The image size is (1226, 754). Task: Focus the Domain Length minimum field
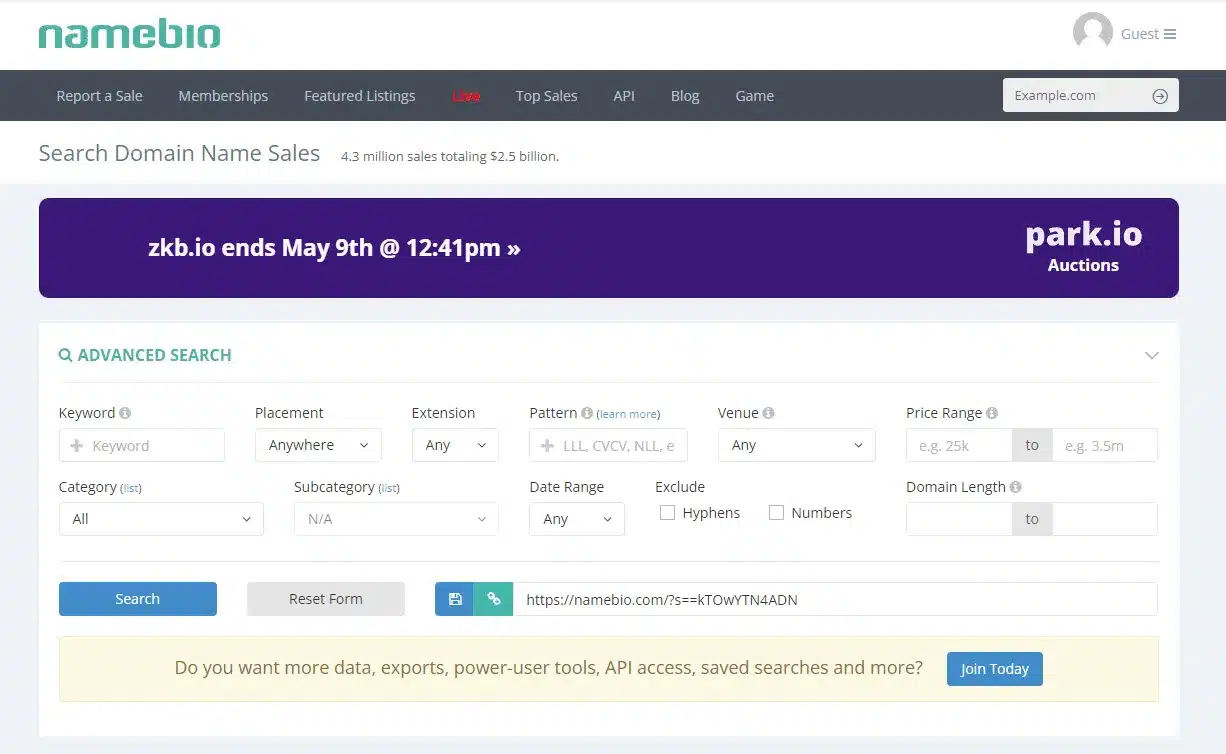pos(959,519)
